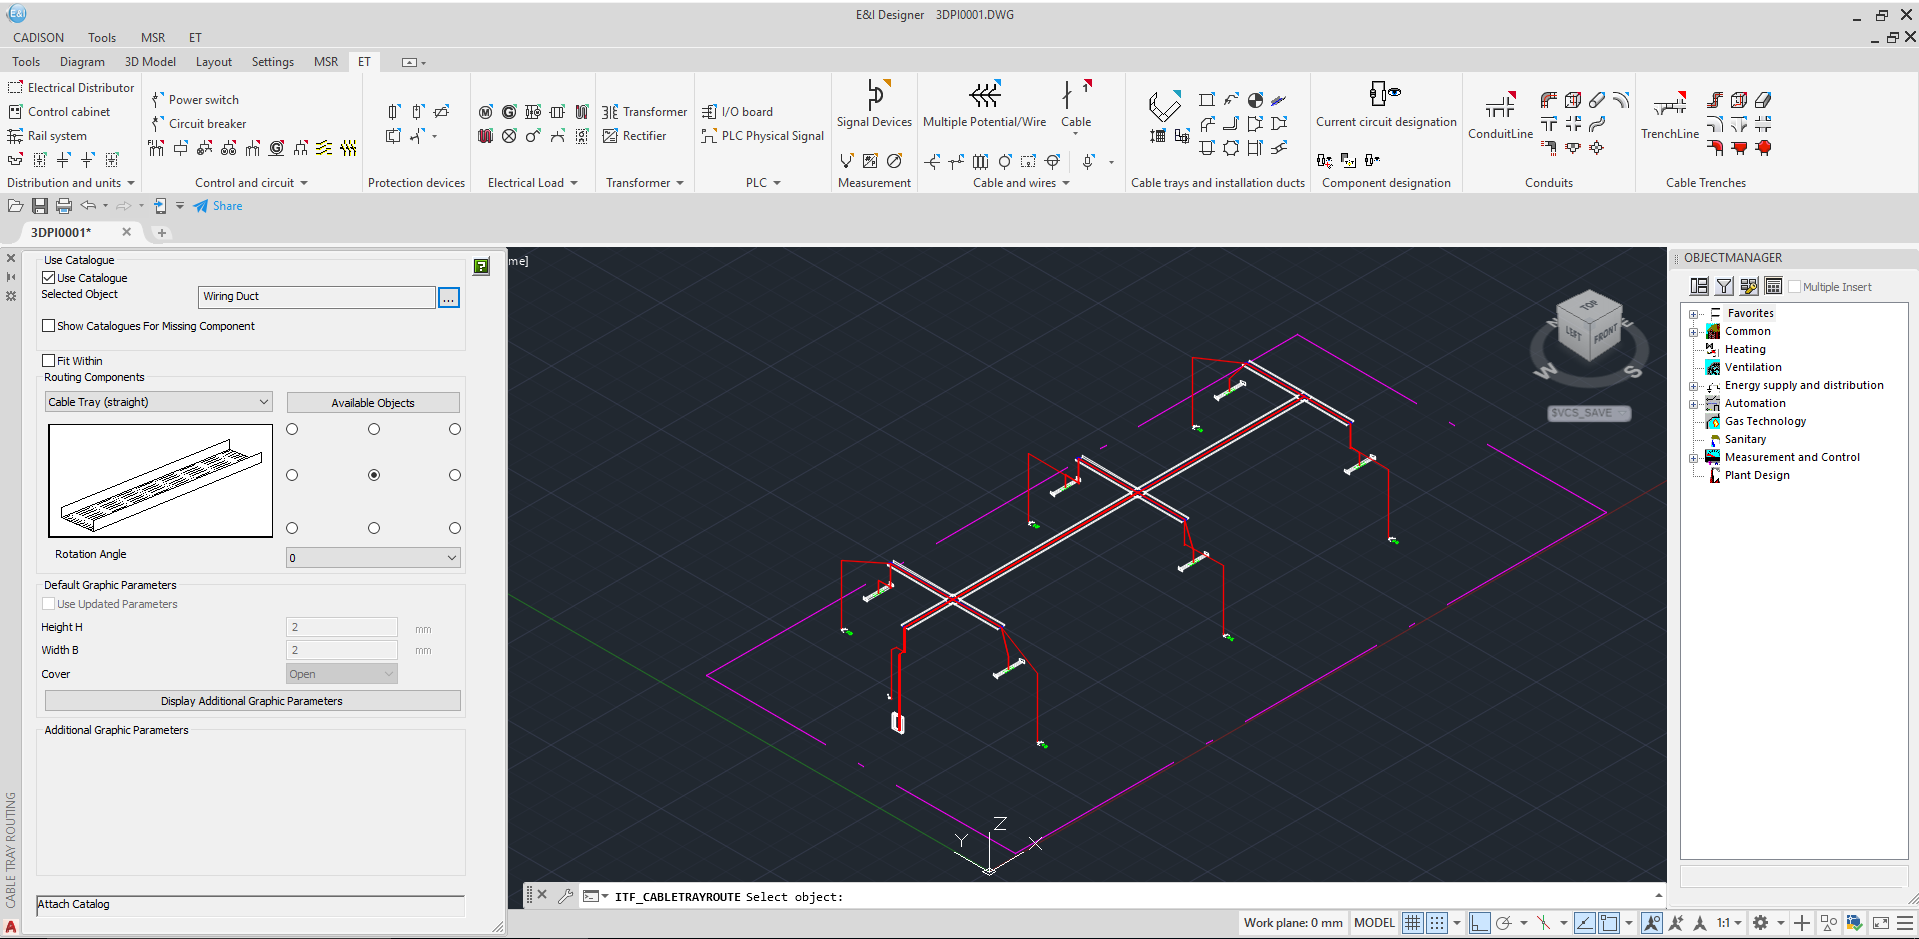
Task: Open file using folder icon
Action: coord(15,206)
